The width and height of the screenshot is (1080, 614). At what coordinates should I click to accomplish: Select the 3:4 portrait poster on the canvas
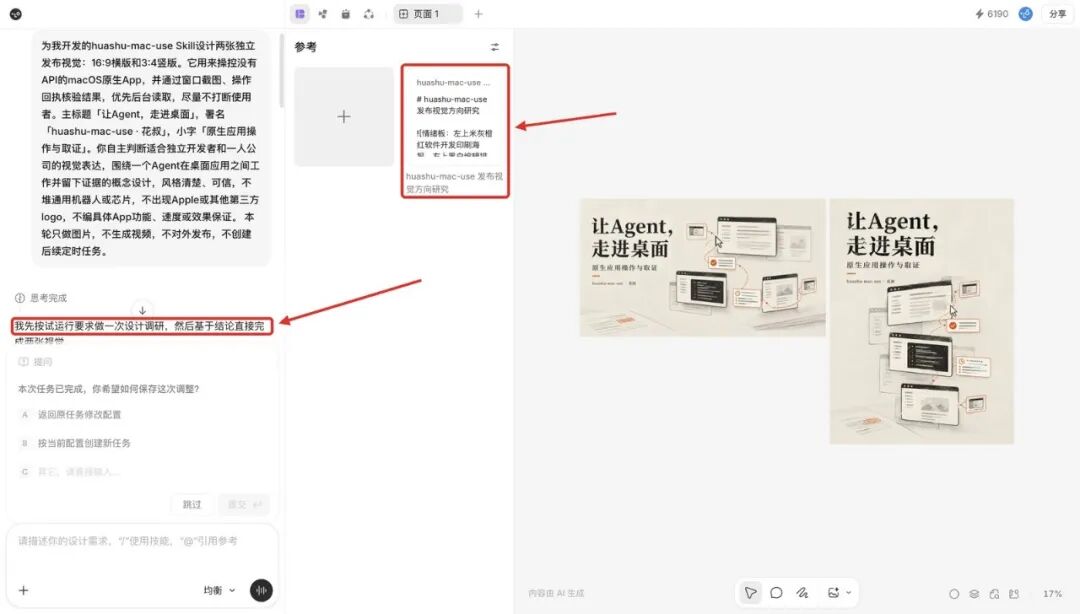(x=922, y=321)
